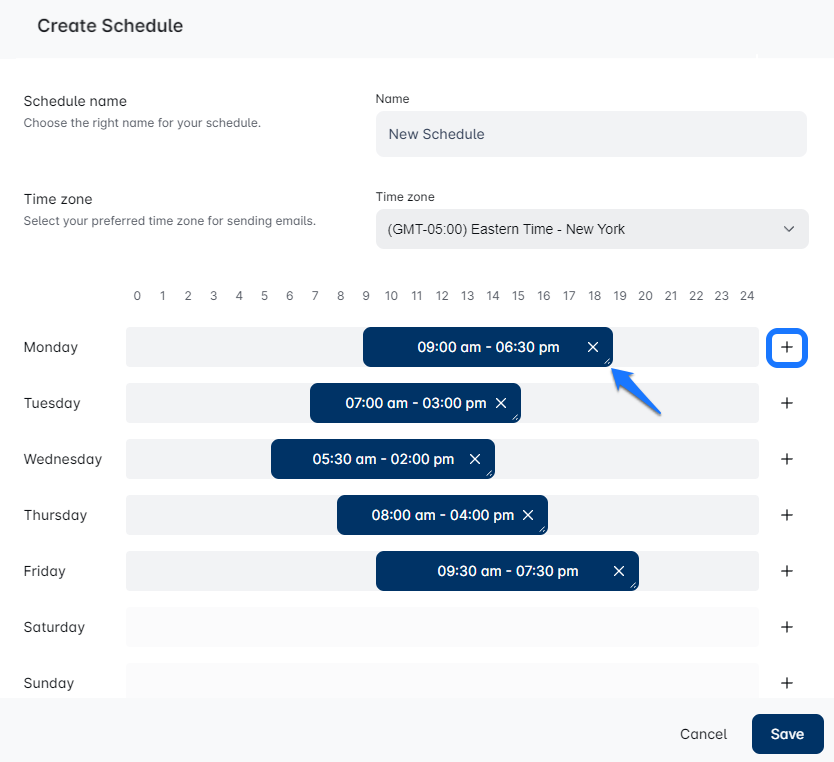Click the empty Saturday schedule row
834x762 pixels.
click(x=442, y=627)
